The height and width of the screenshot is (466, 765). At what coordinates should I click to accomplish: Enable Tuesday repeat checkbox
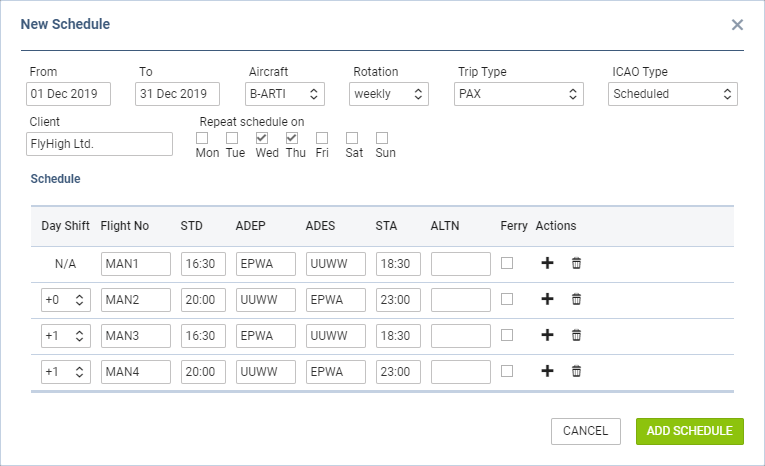[232, 138]
